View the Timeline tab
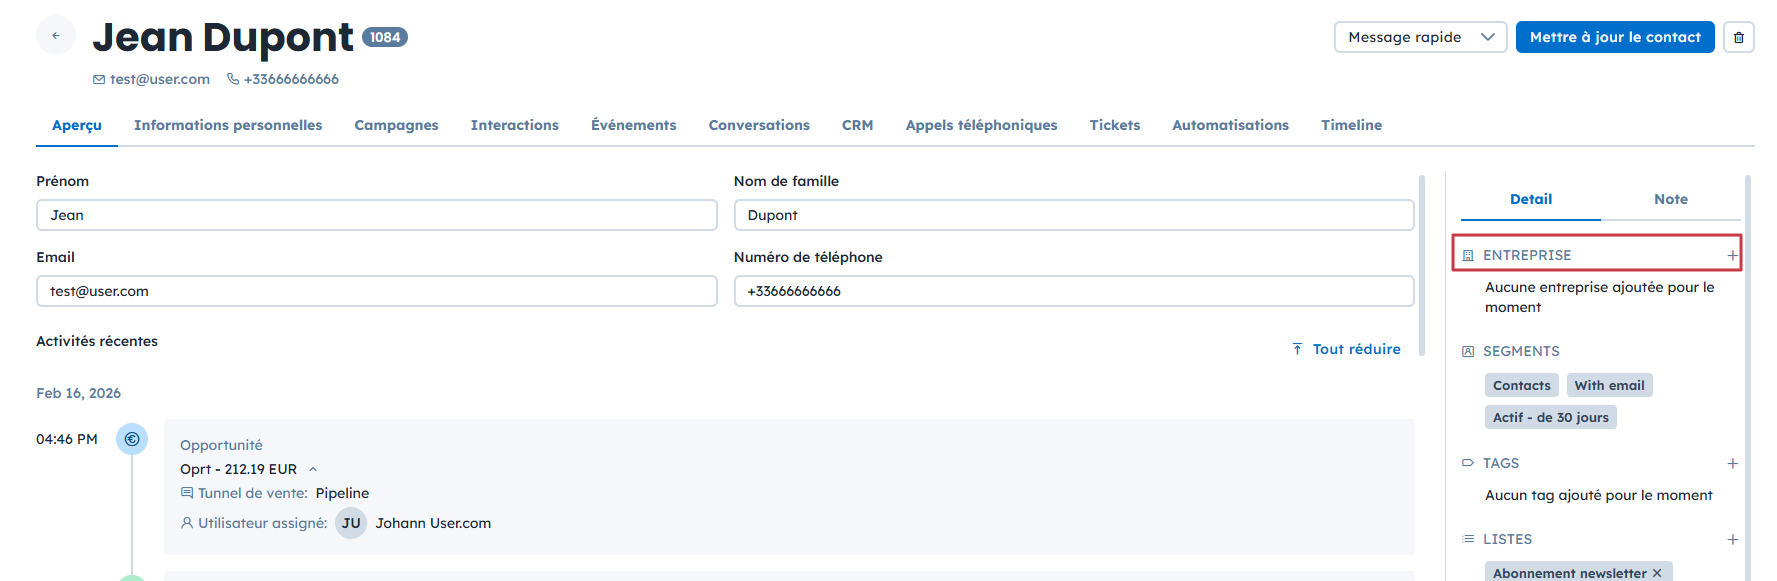 tap(1352, 125)
